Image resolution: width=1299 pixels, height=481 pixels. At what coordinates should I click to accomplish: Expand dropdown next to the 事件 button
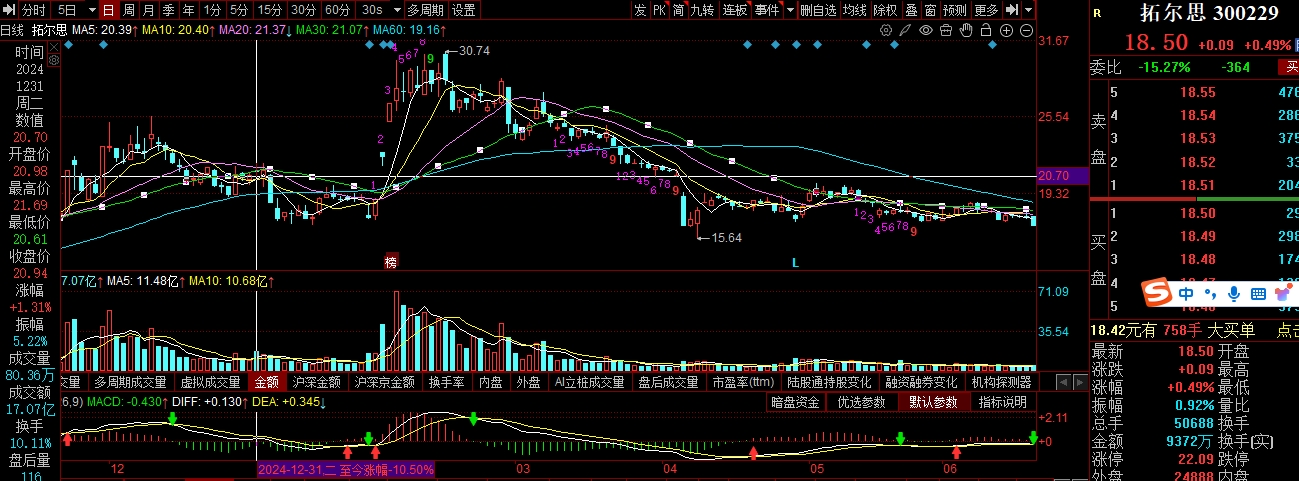791,10
